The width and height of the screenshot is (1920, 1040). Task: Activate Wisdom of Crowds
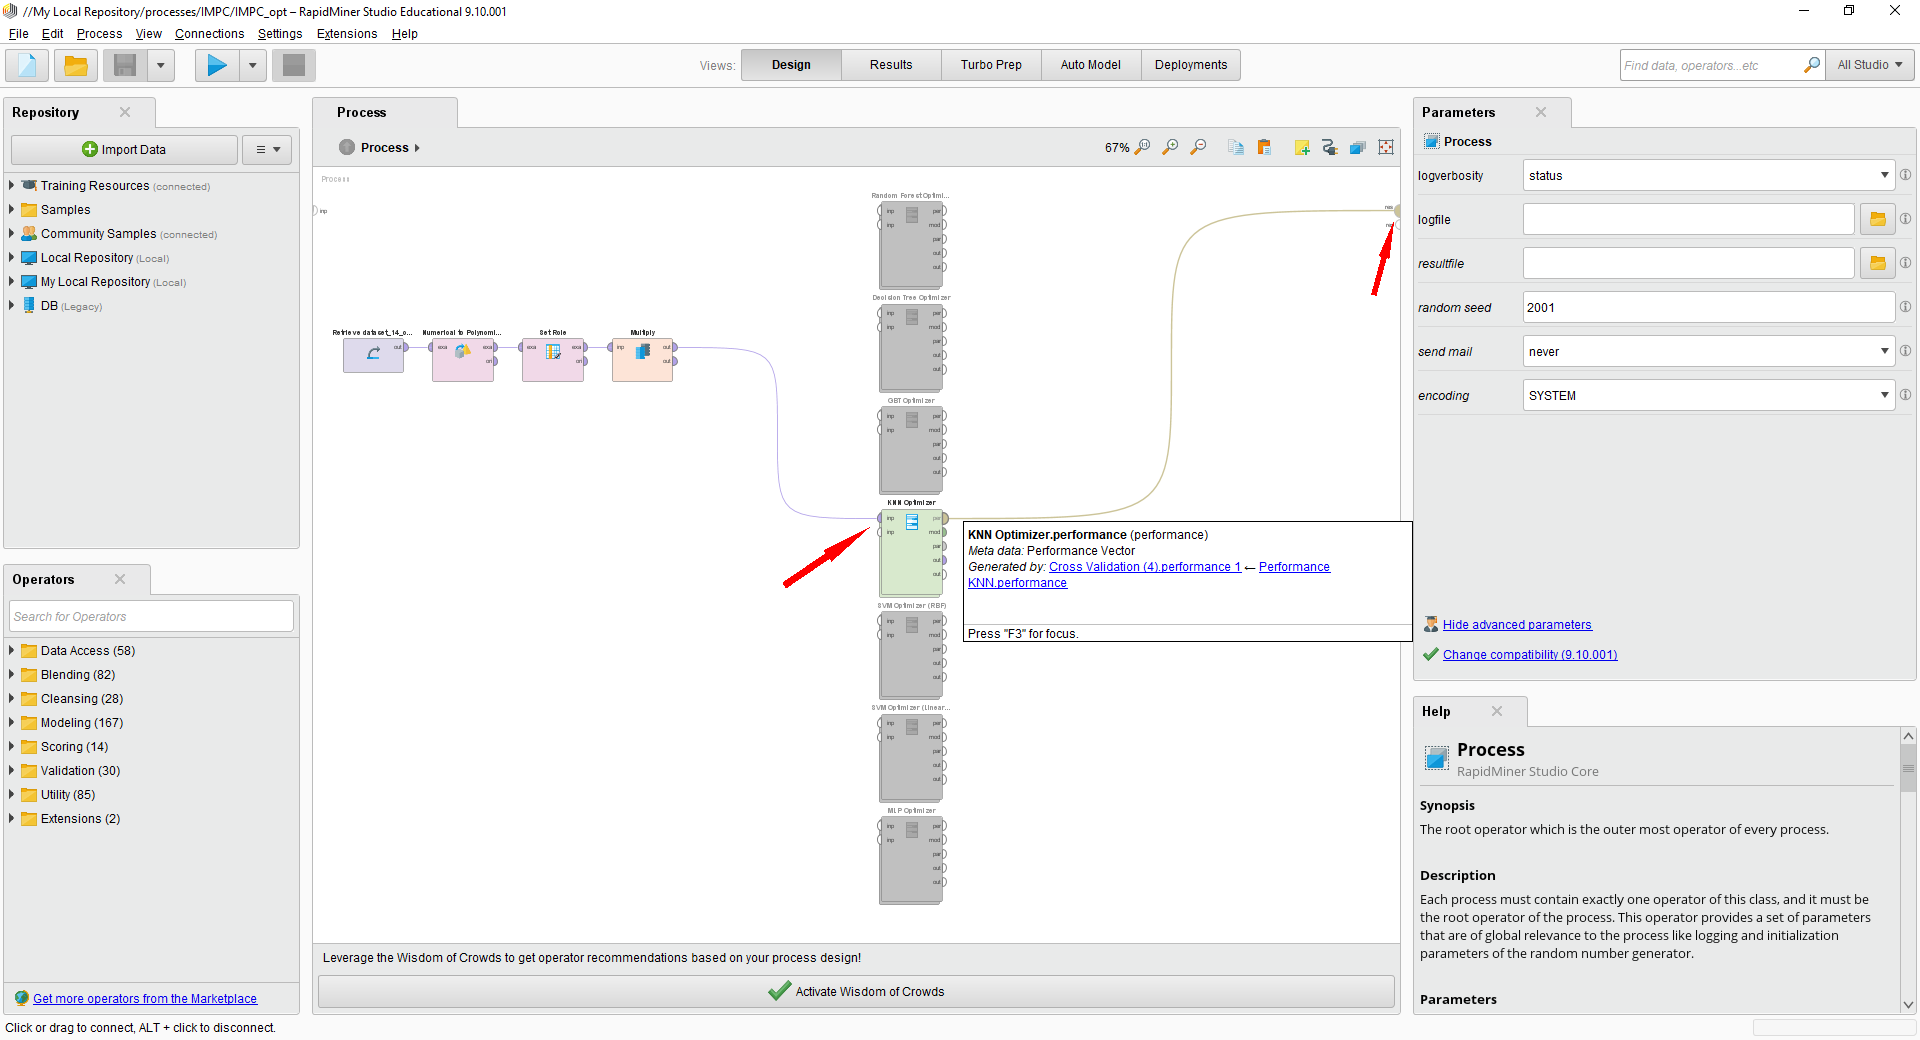(x=856, y=991)
